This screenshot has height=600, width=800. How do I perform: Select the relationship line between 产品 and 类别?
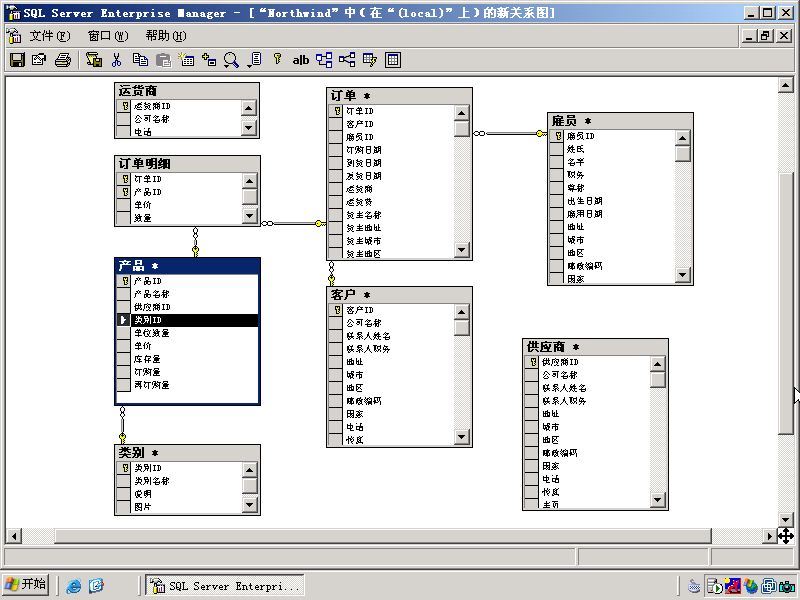(122, 424)
